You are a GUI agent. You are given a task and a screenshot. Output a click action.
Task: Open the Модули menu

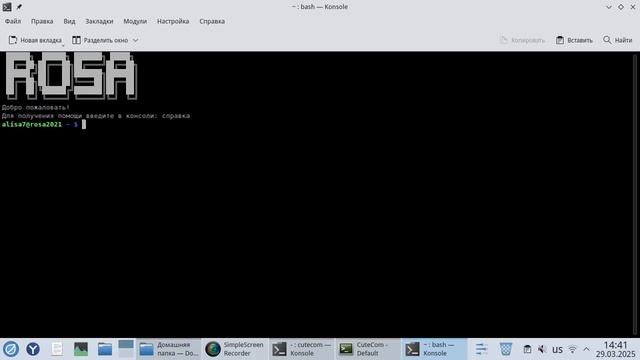[135, 21]
